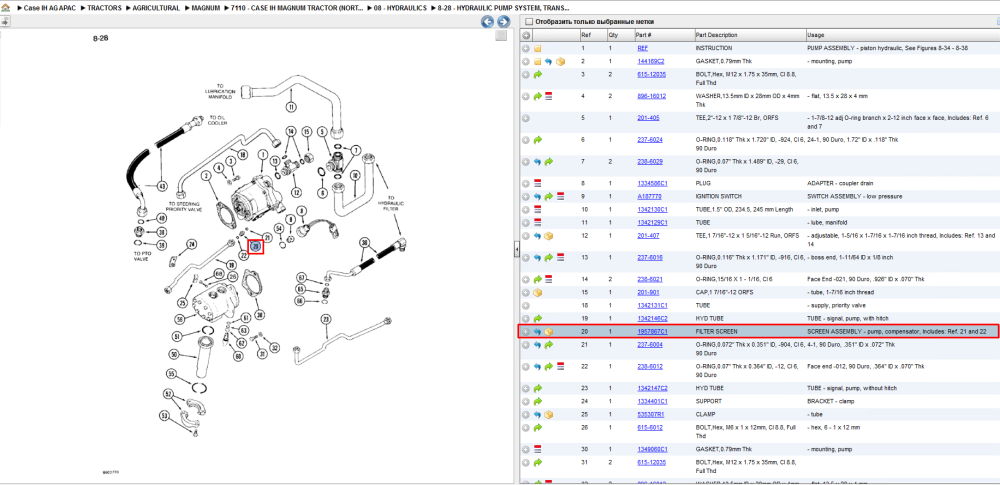Click the blue arrow icon in the Ref 7 row

pos(538,162)
